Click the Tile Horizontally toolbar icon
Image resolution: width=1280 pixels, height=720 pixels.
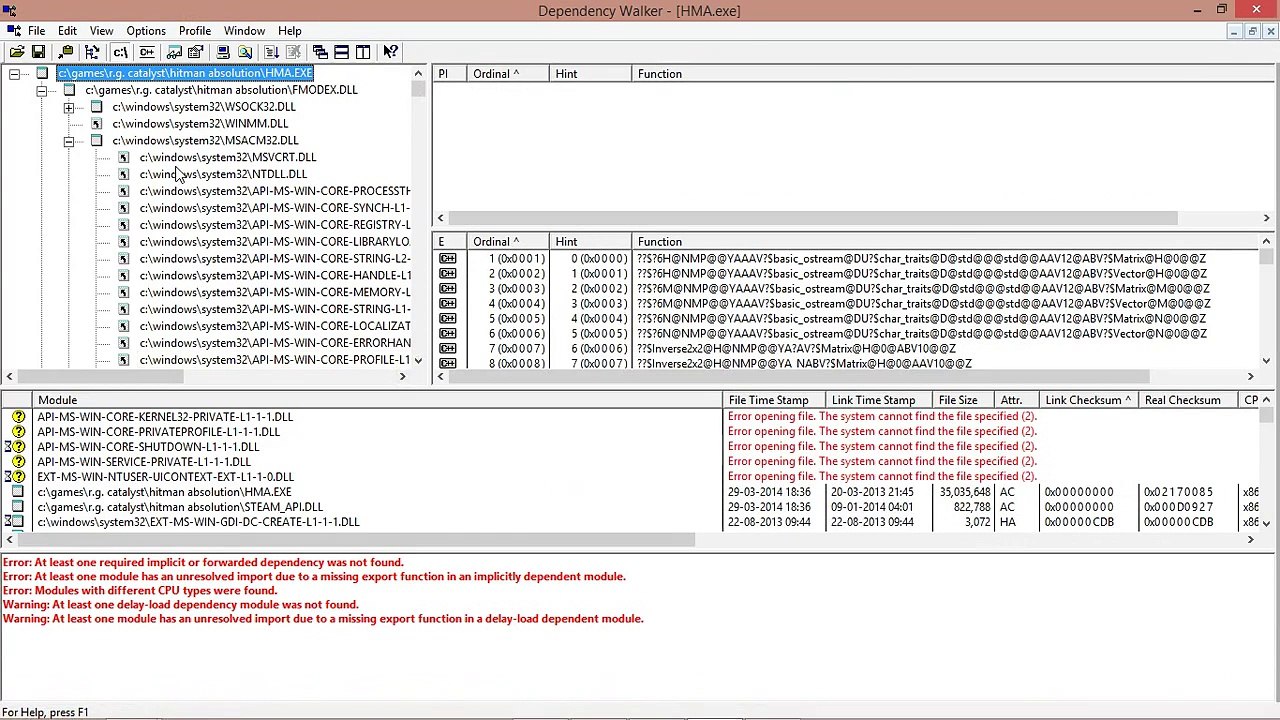click(342, 52)
